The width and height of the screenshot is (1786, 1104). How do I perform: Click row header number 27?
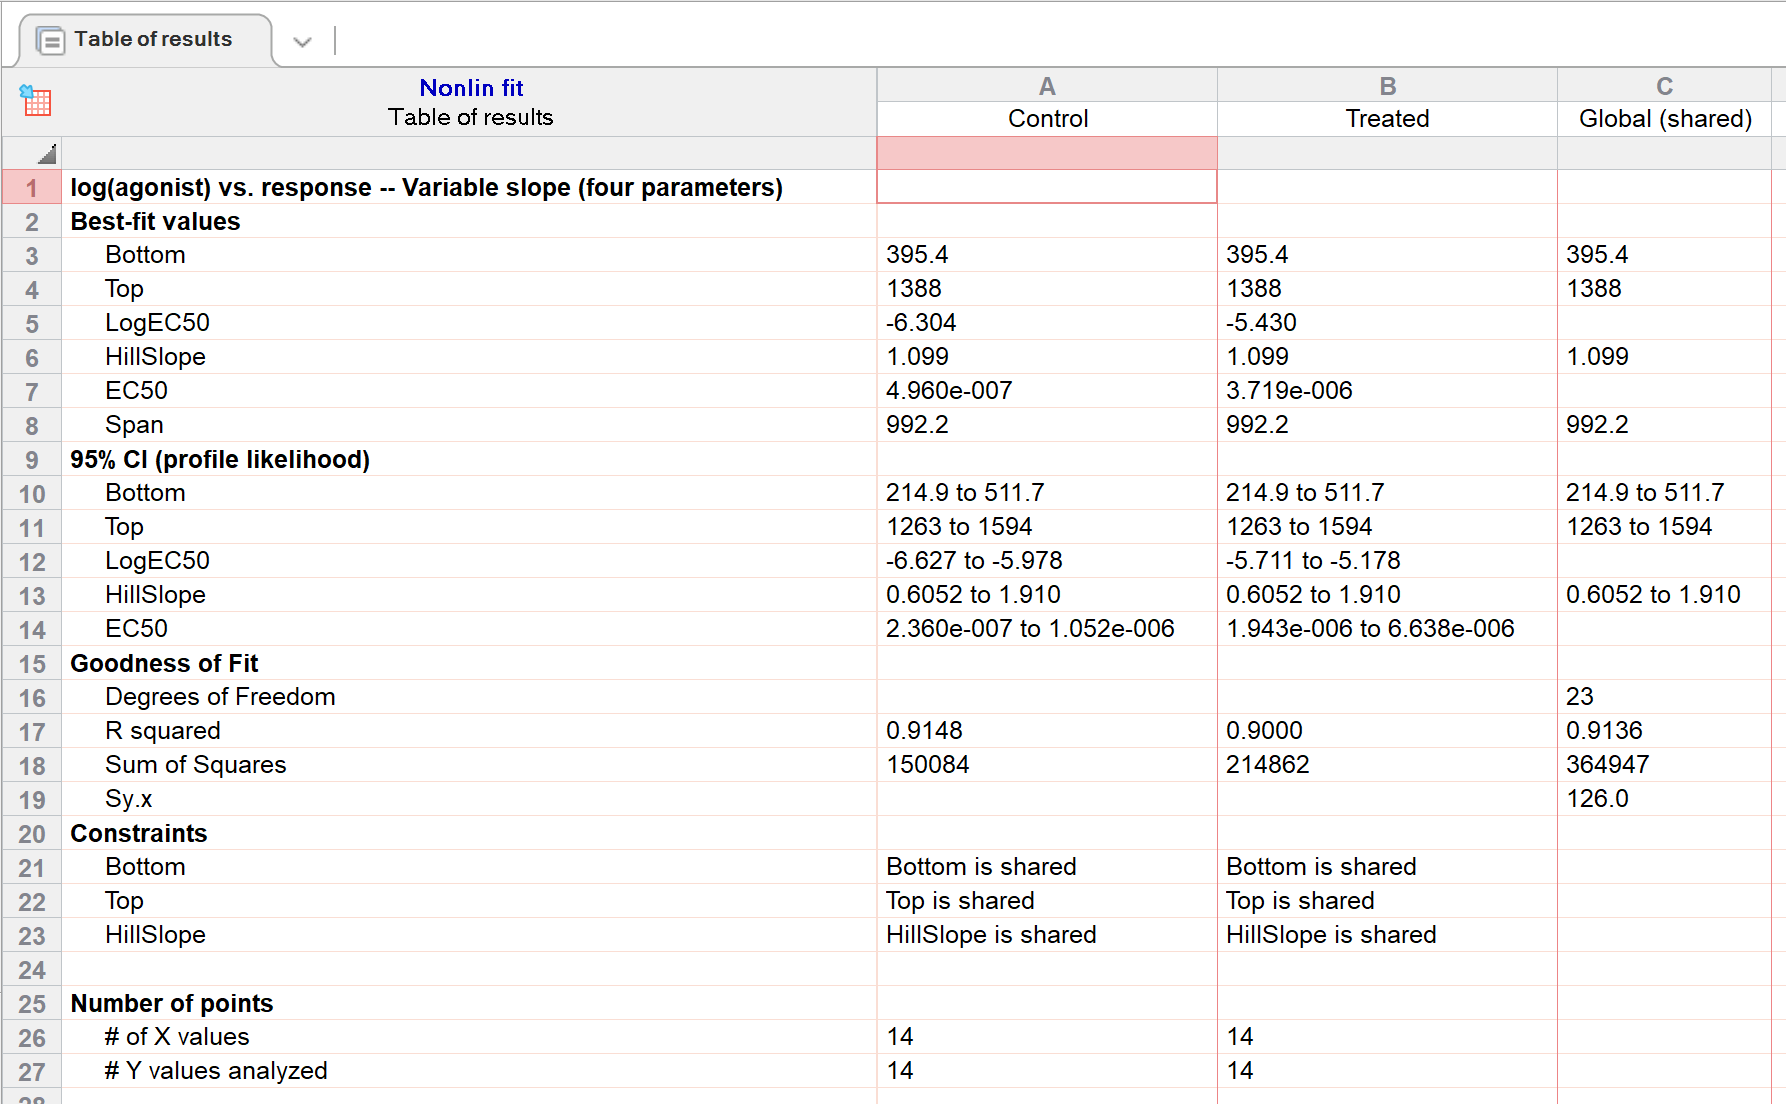(32, 1072)
